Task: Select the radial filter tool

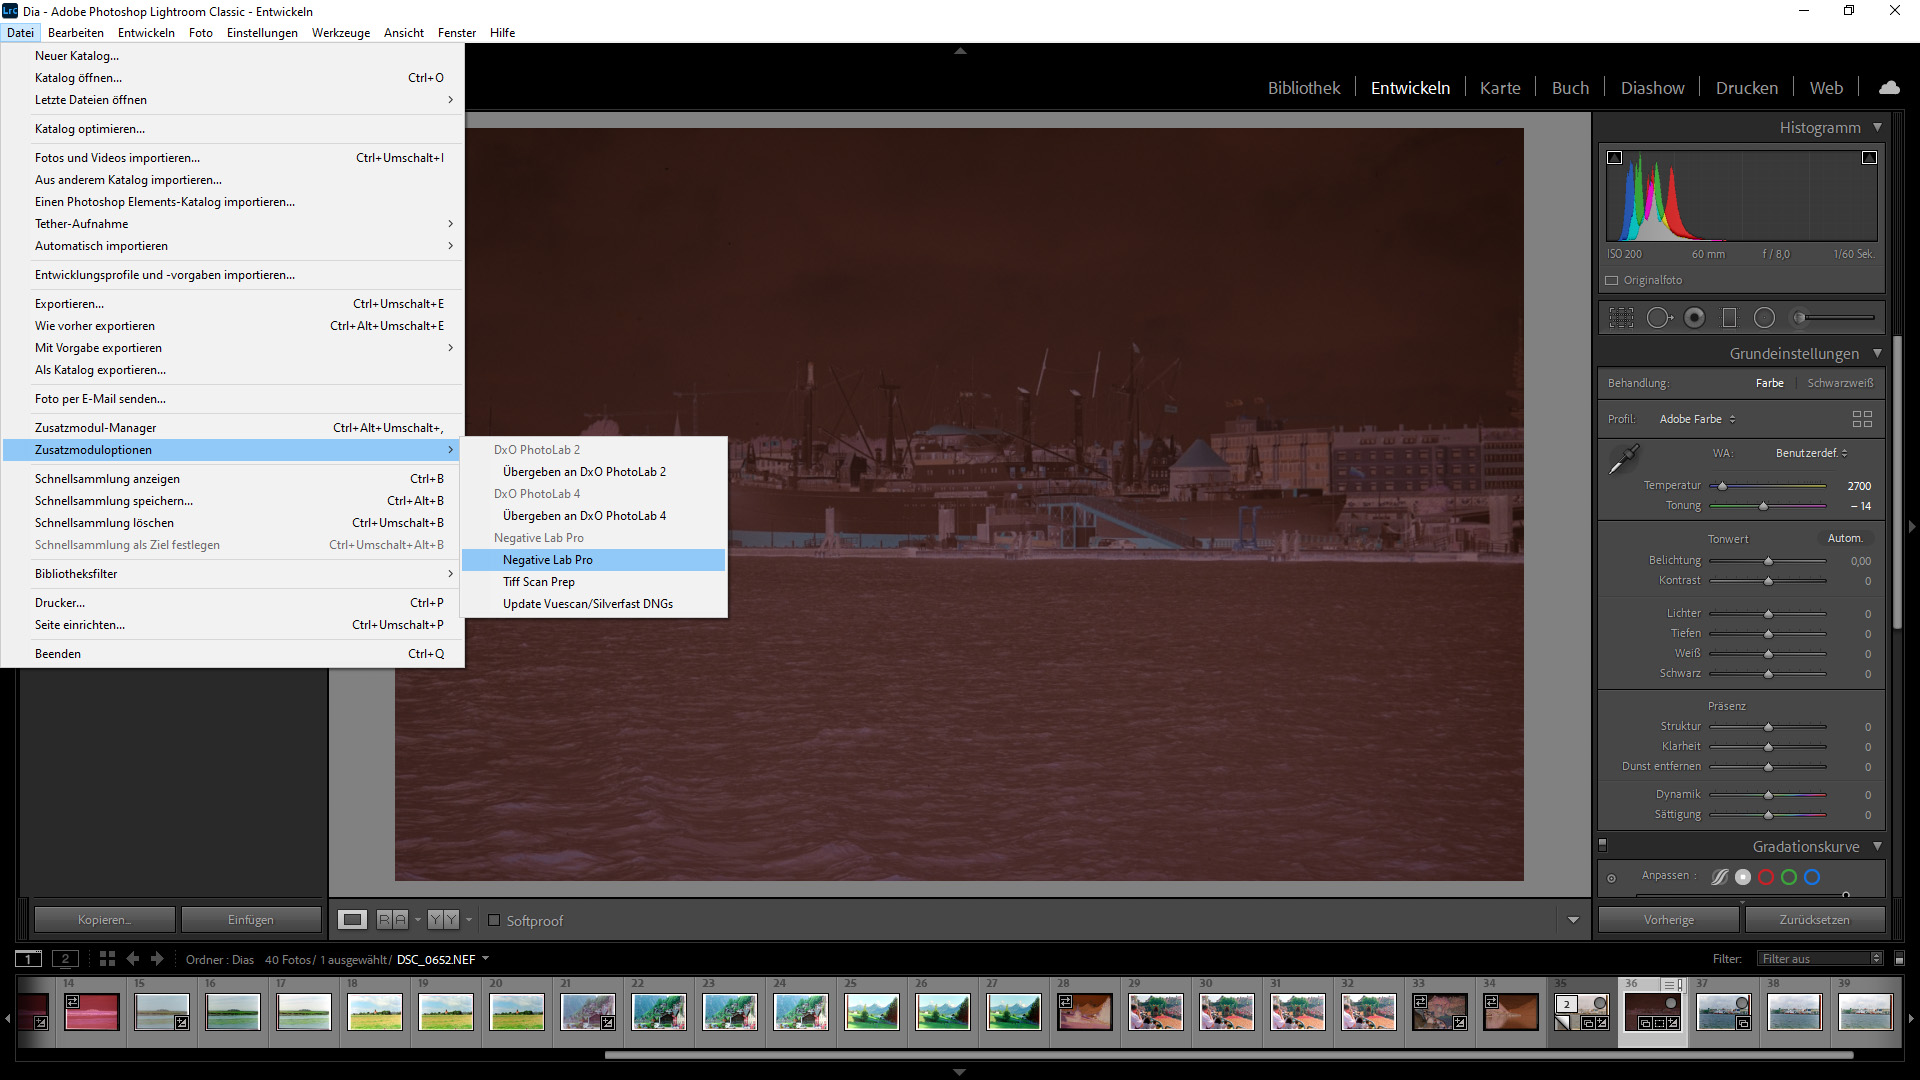Action: 1764,318
